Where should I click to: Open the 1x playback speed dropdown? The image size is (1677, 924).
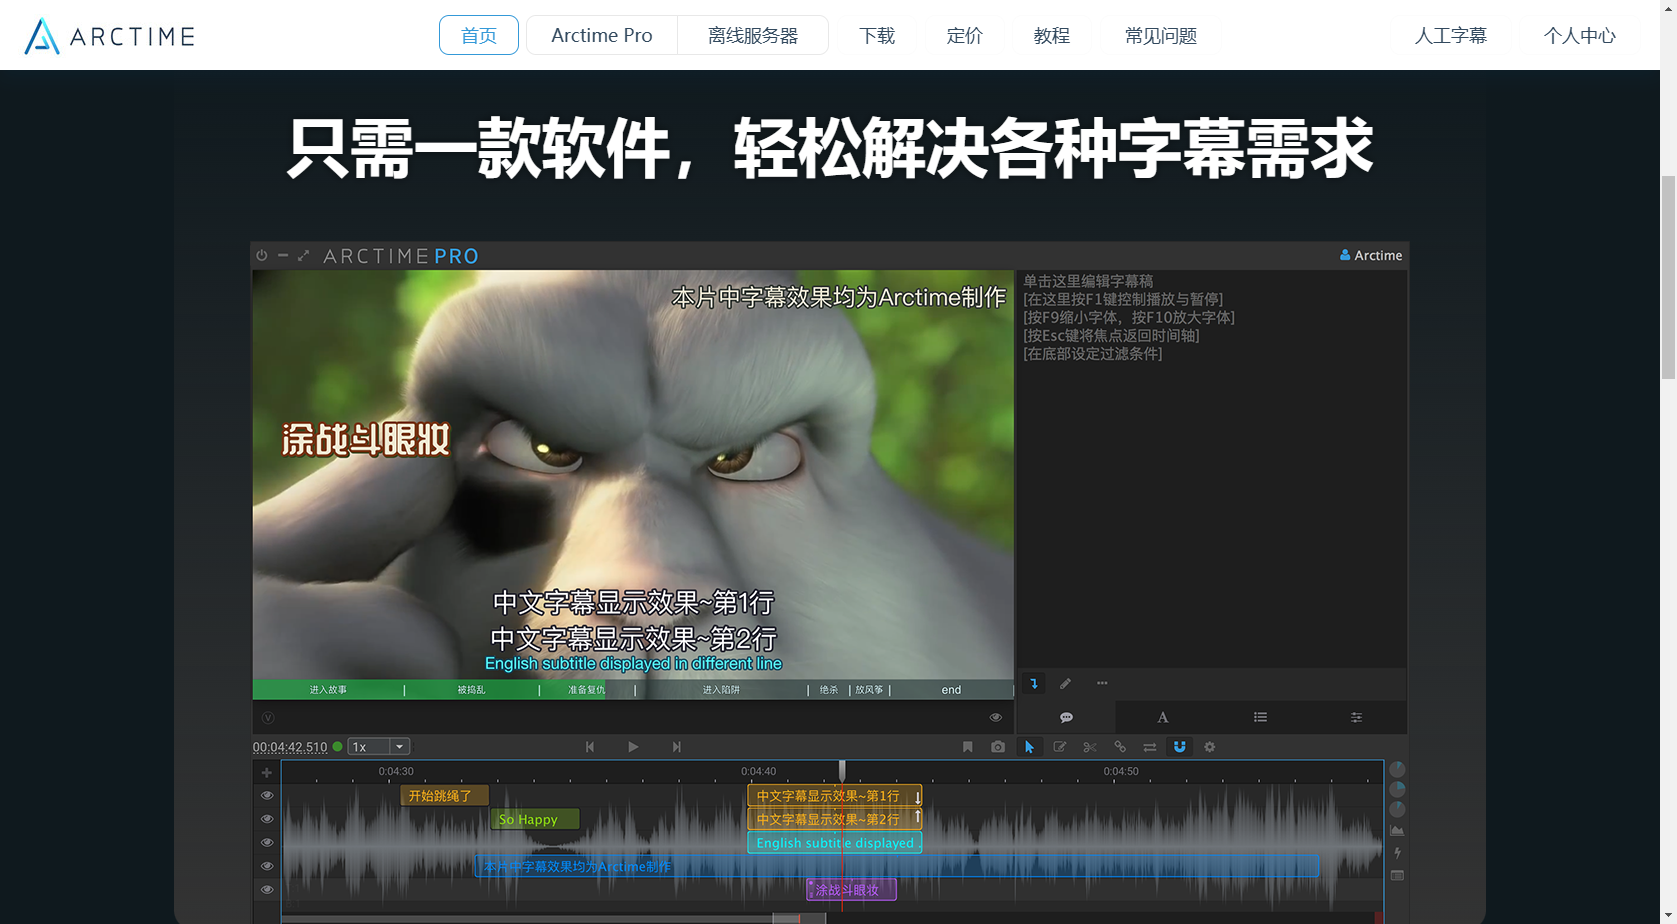click(399, 747)
